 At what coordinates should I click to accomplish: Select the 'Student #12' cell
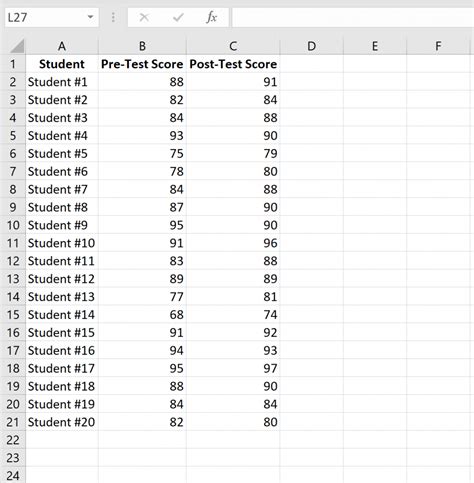[62, 279]
